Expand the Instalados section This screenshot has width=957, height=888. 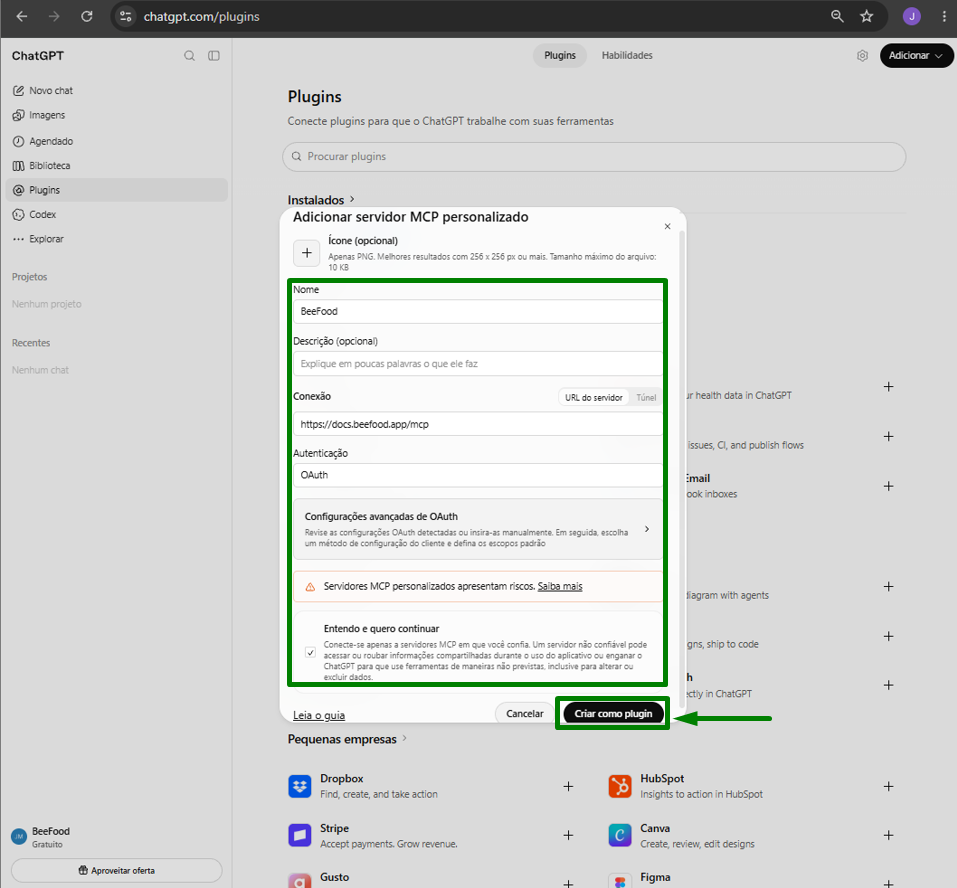point(321,200)
